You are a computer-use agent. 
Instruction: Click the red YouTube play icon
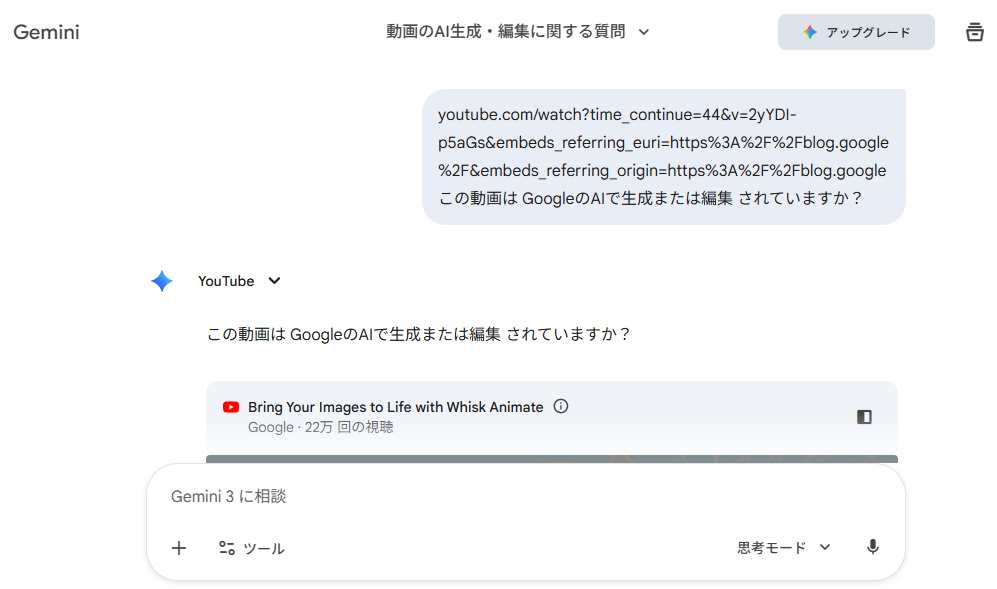coord(231,407)
